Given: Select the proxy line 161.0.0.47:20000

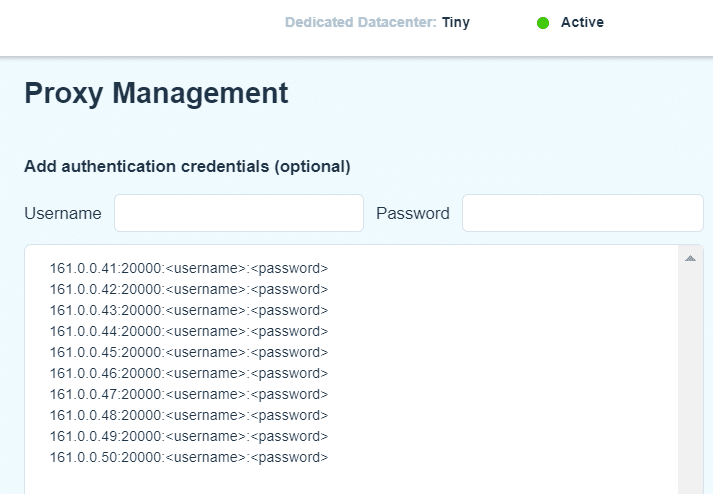Looking at the screenshot, I should 189,394.
